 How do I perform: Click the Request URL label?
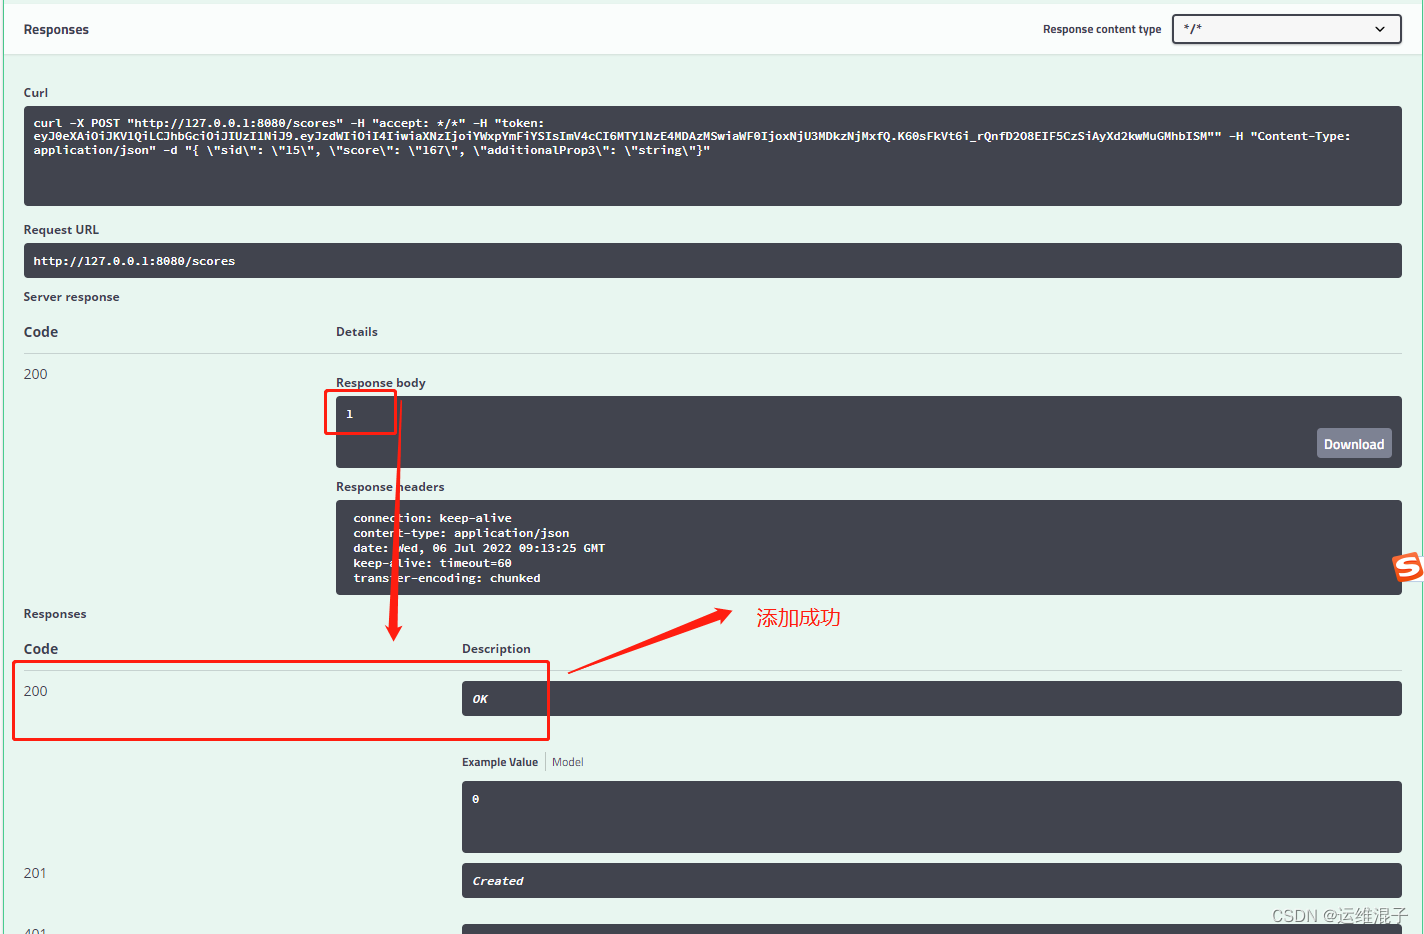click(x=61, y=230)
